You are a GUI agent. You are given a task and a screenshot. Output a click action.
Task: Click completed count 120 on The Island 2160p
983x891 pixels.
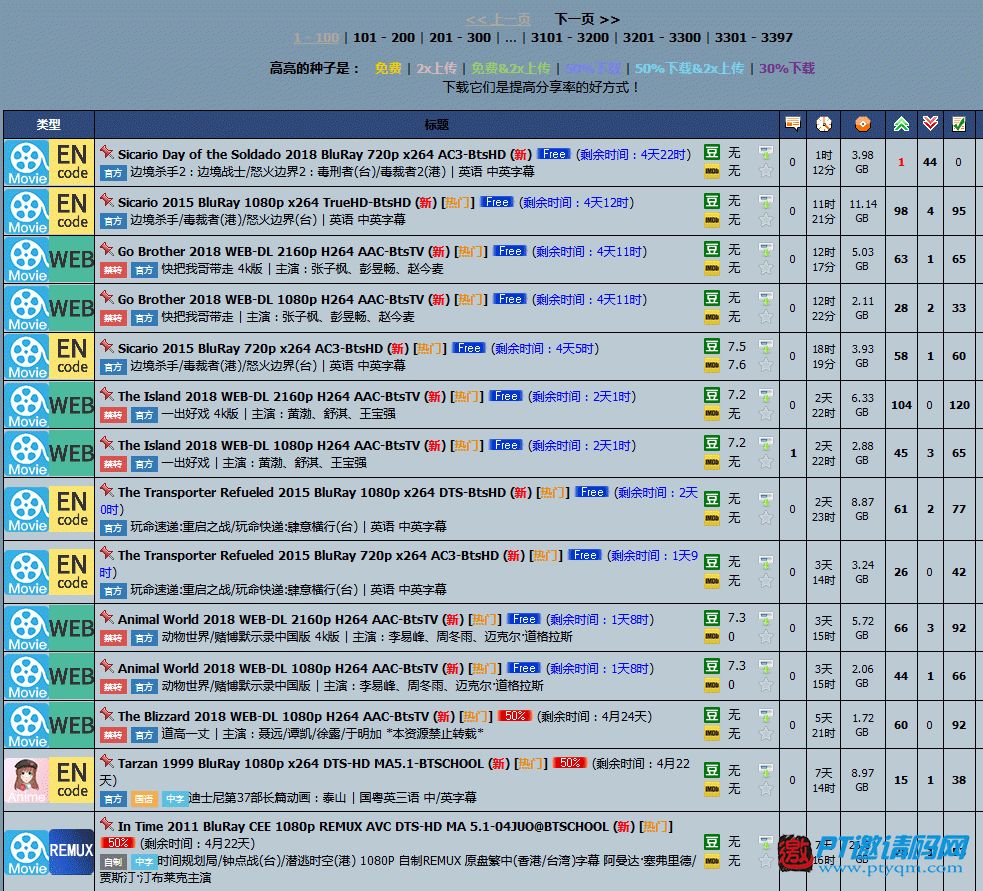(959, 405)
